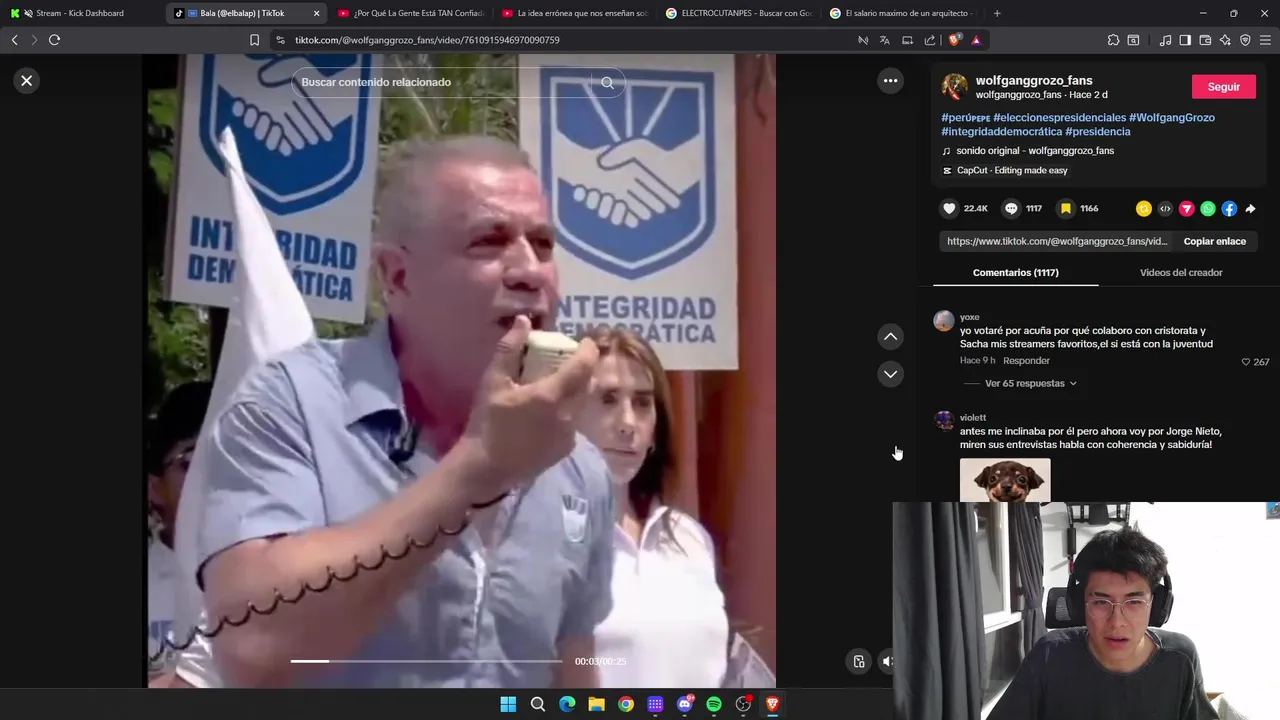Click hashtag #eleccionespresidenciales
1280x720 pixels.
tap(1059, 118)
